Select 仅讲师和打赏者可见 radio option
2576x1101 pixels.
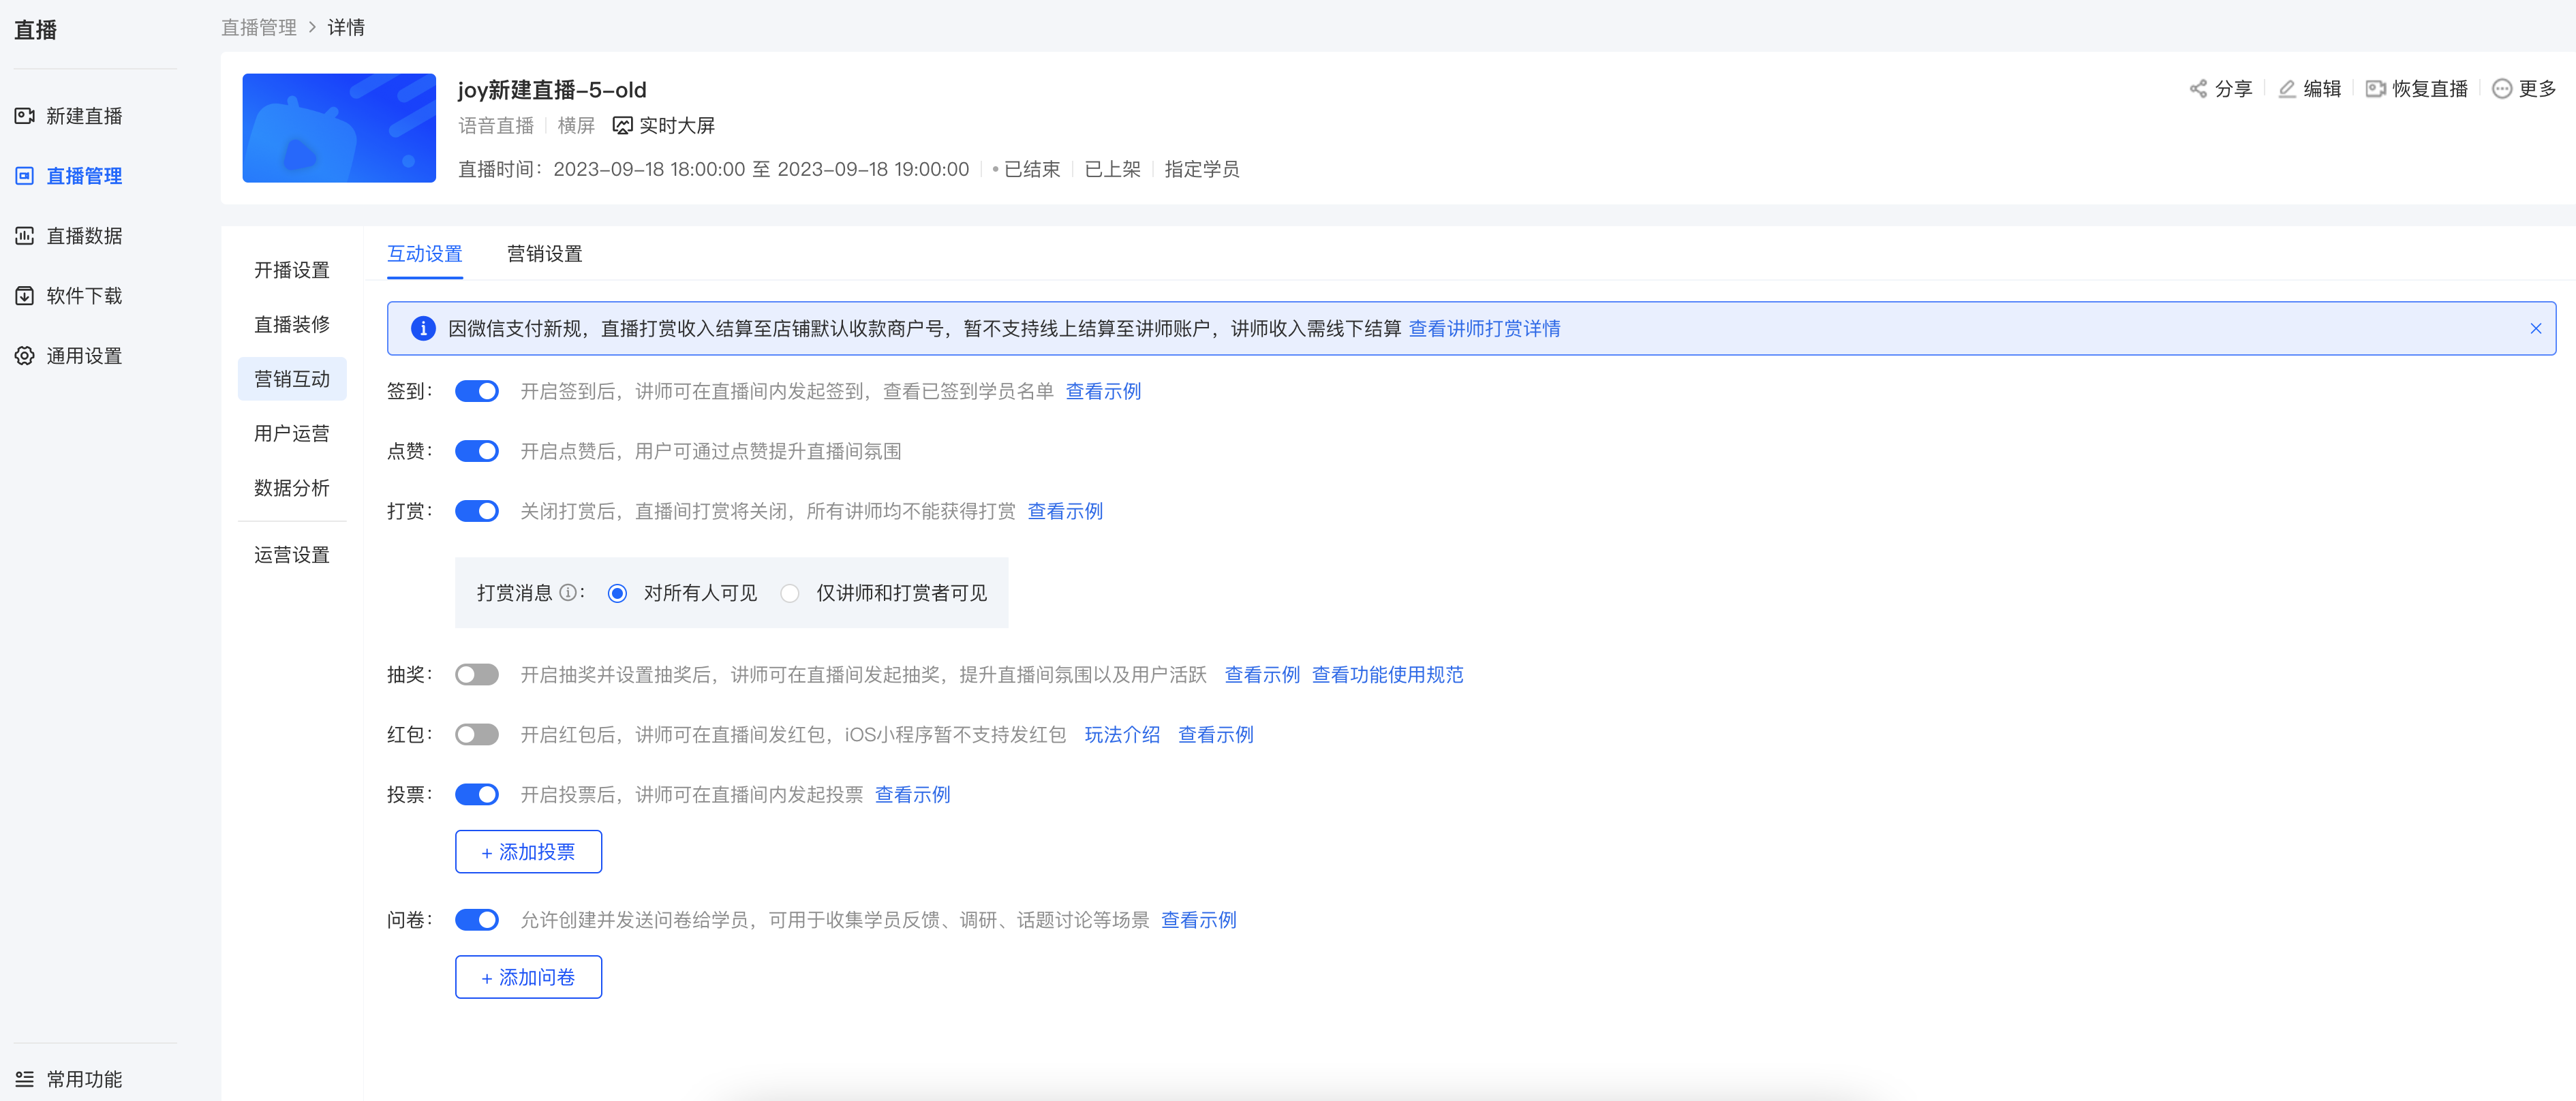point(790,594)
